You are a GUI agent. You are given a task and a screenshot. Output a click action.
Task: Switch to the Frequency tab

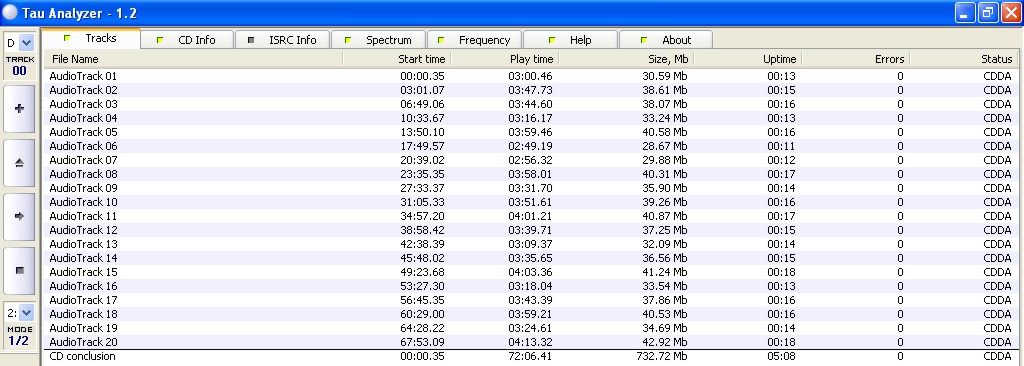pos(474,40)
